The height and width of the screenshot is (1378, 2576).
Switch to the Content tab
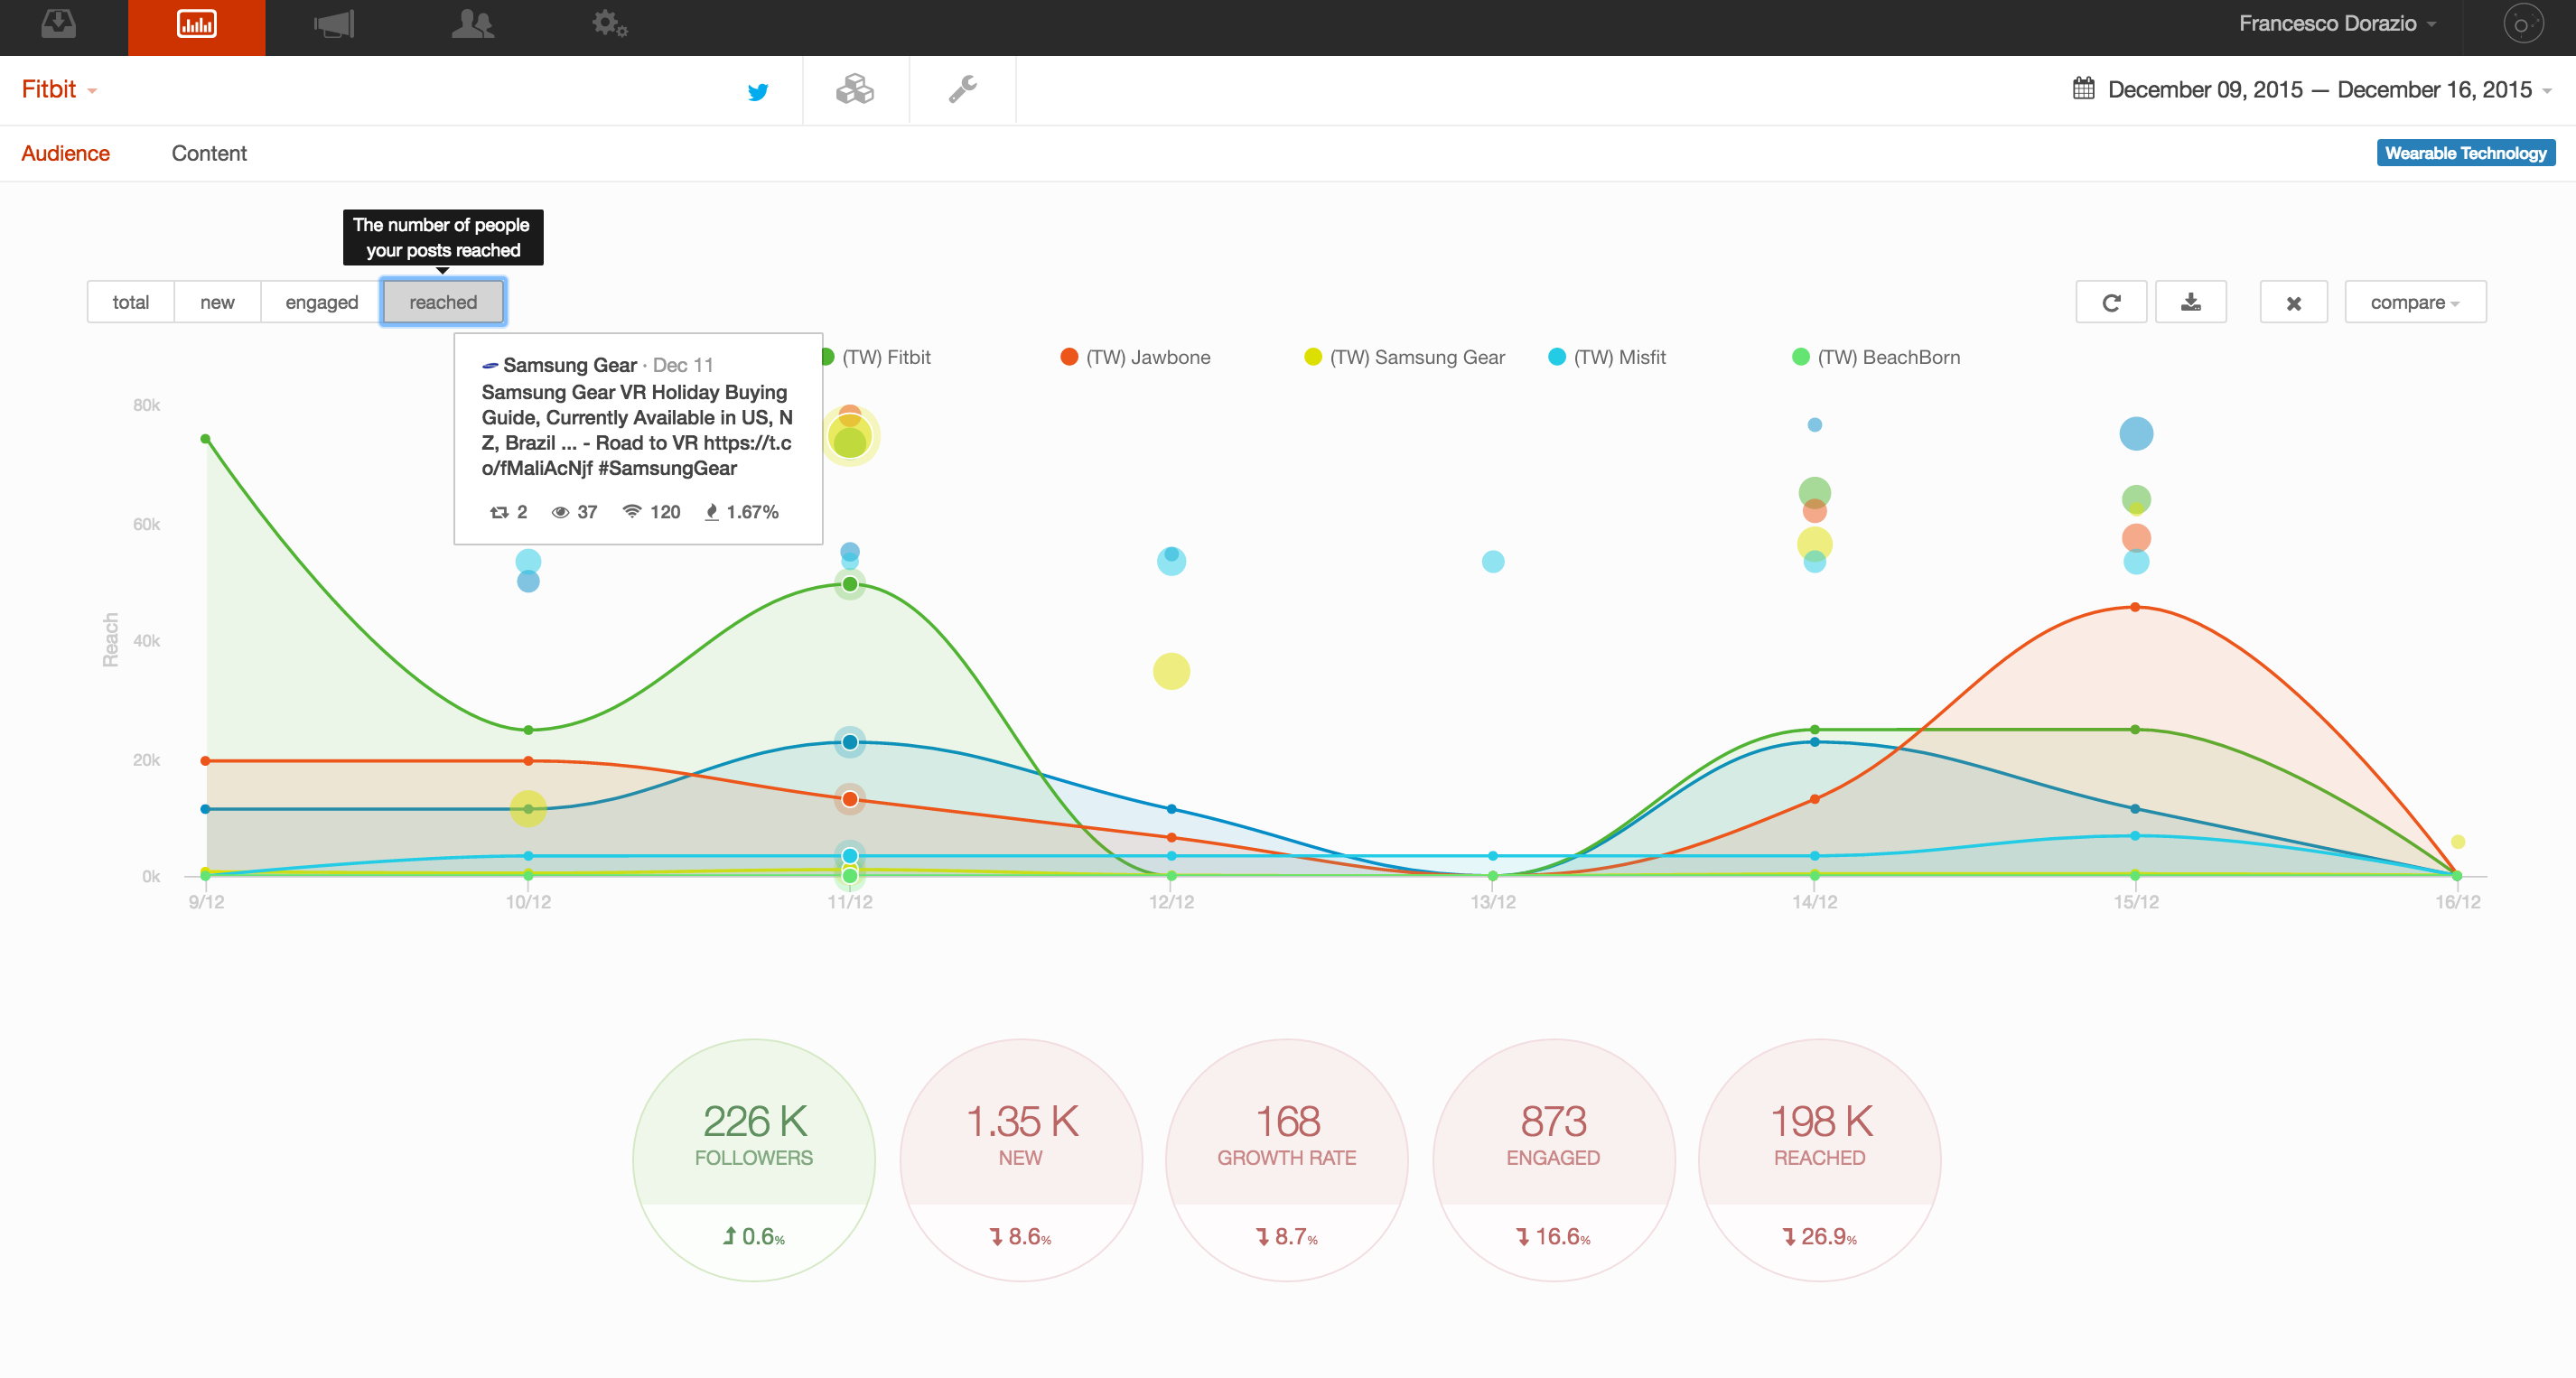[208, 153]
